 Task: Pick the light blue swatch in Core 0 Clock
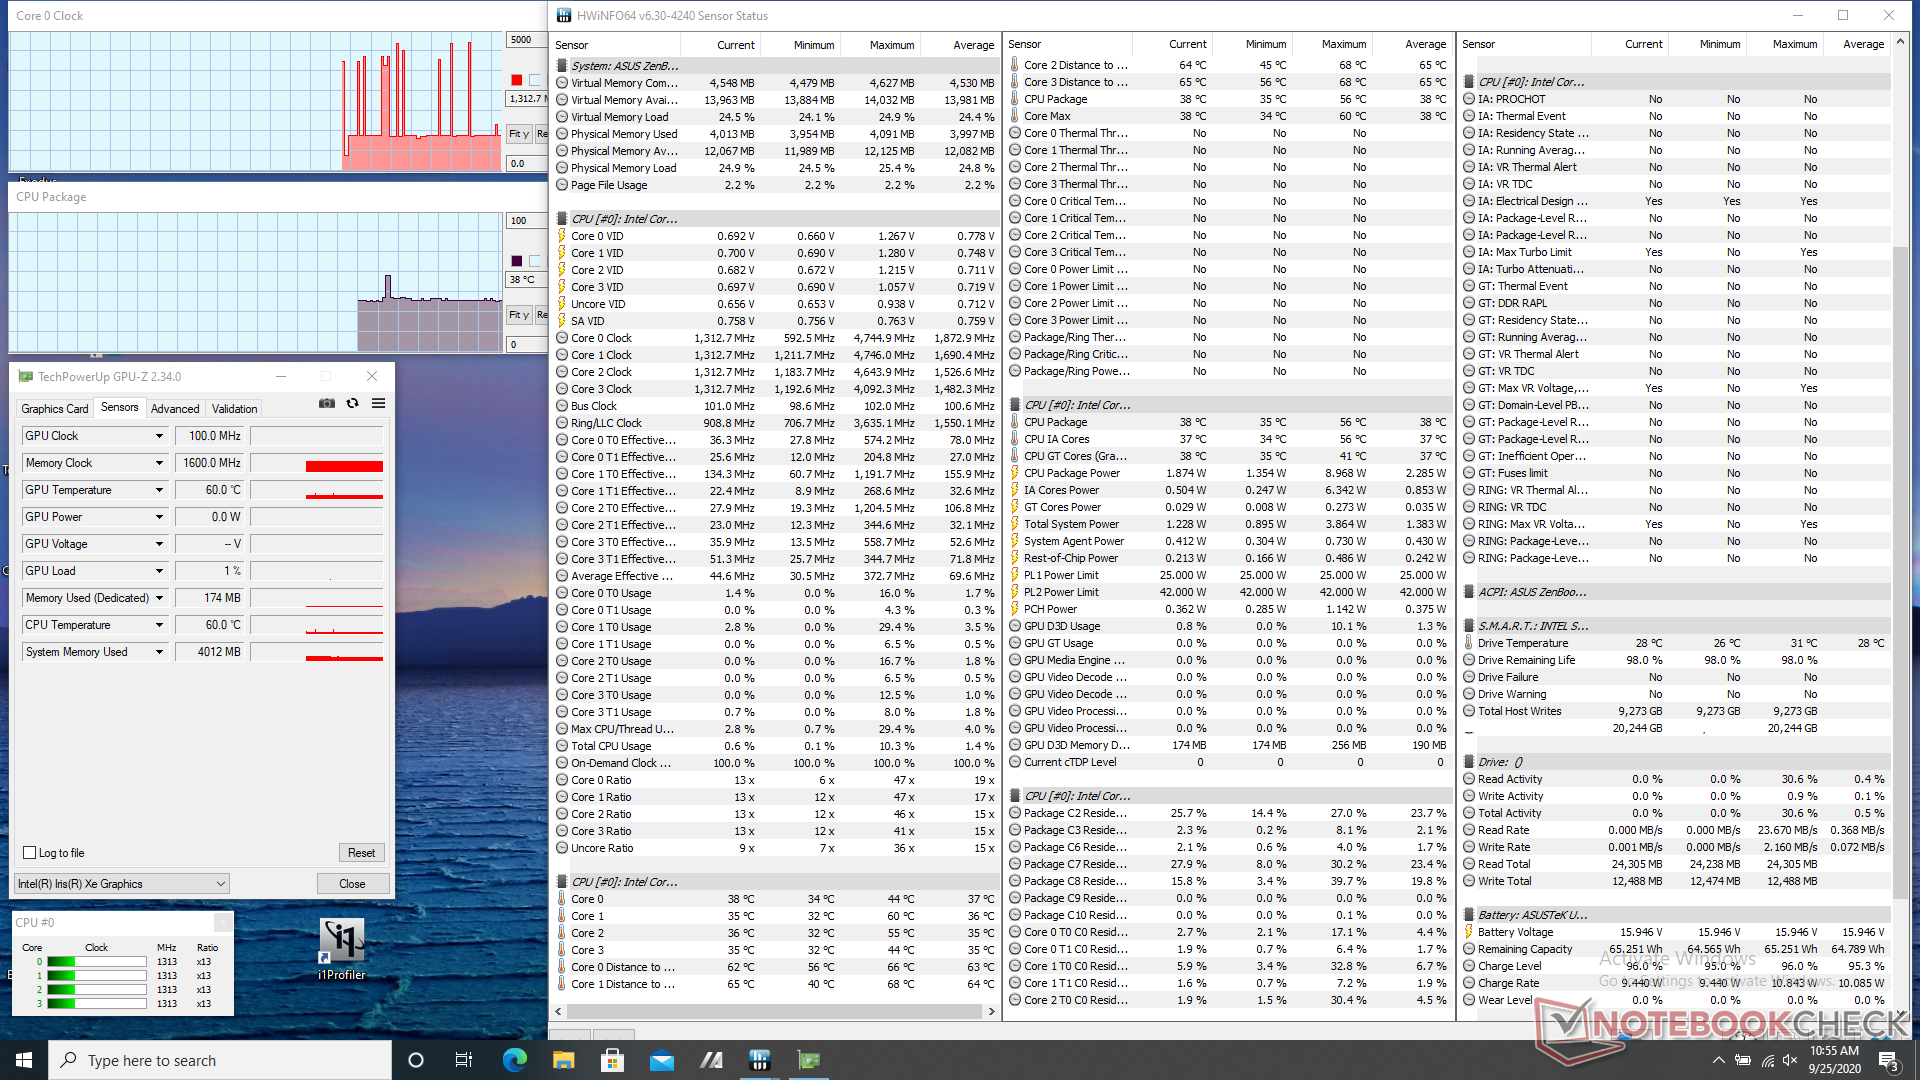536,80
